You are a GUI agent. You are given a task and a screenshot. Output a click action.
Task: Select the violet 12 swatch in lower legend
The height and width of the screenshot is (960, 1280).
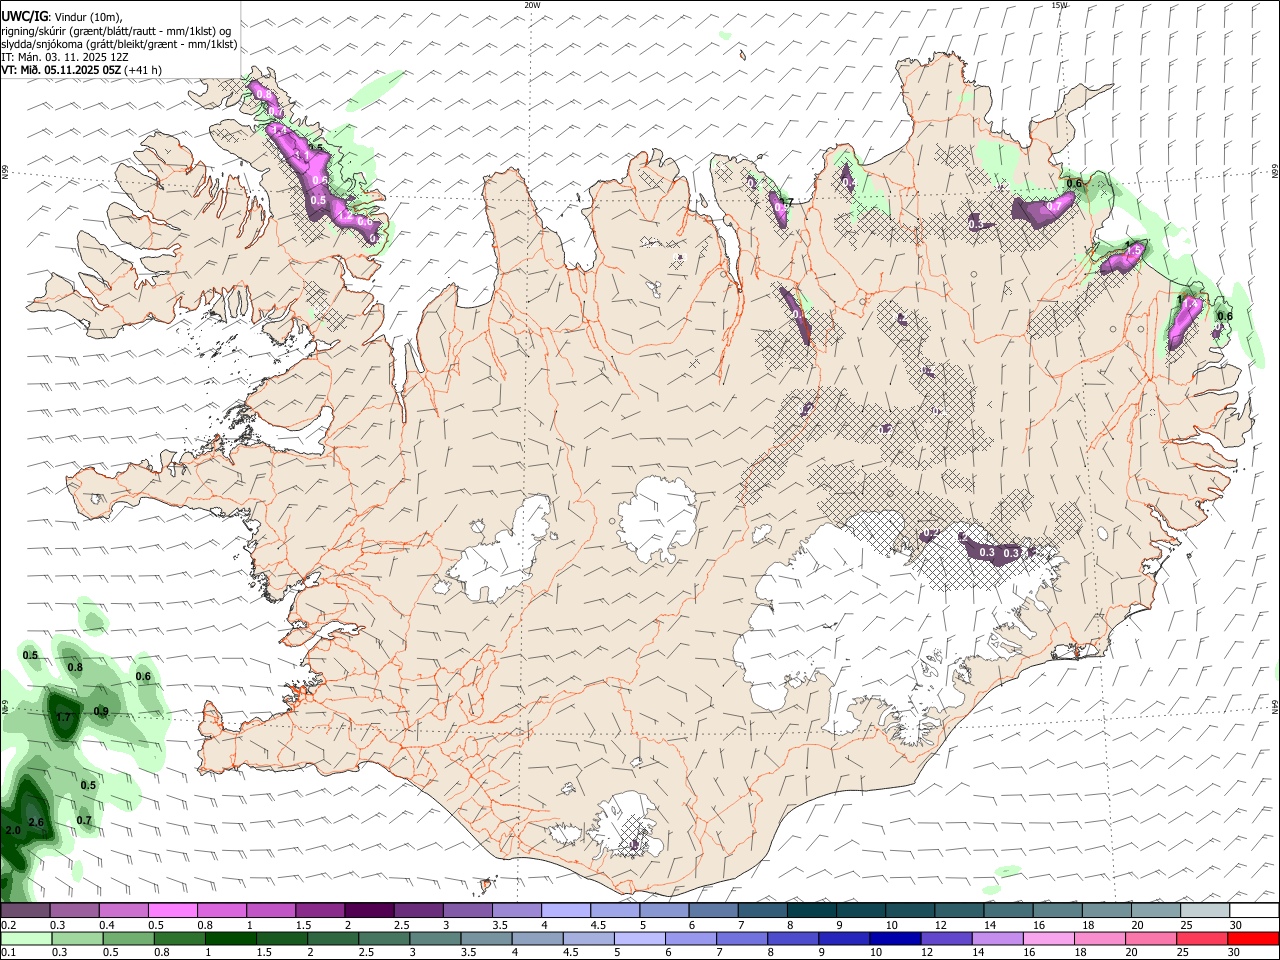coord(945,939)
